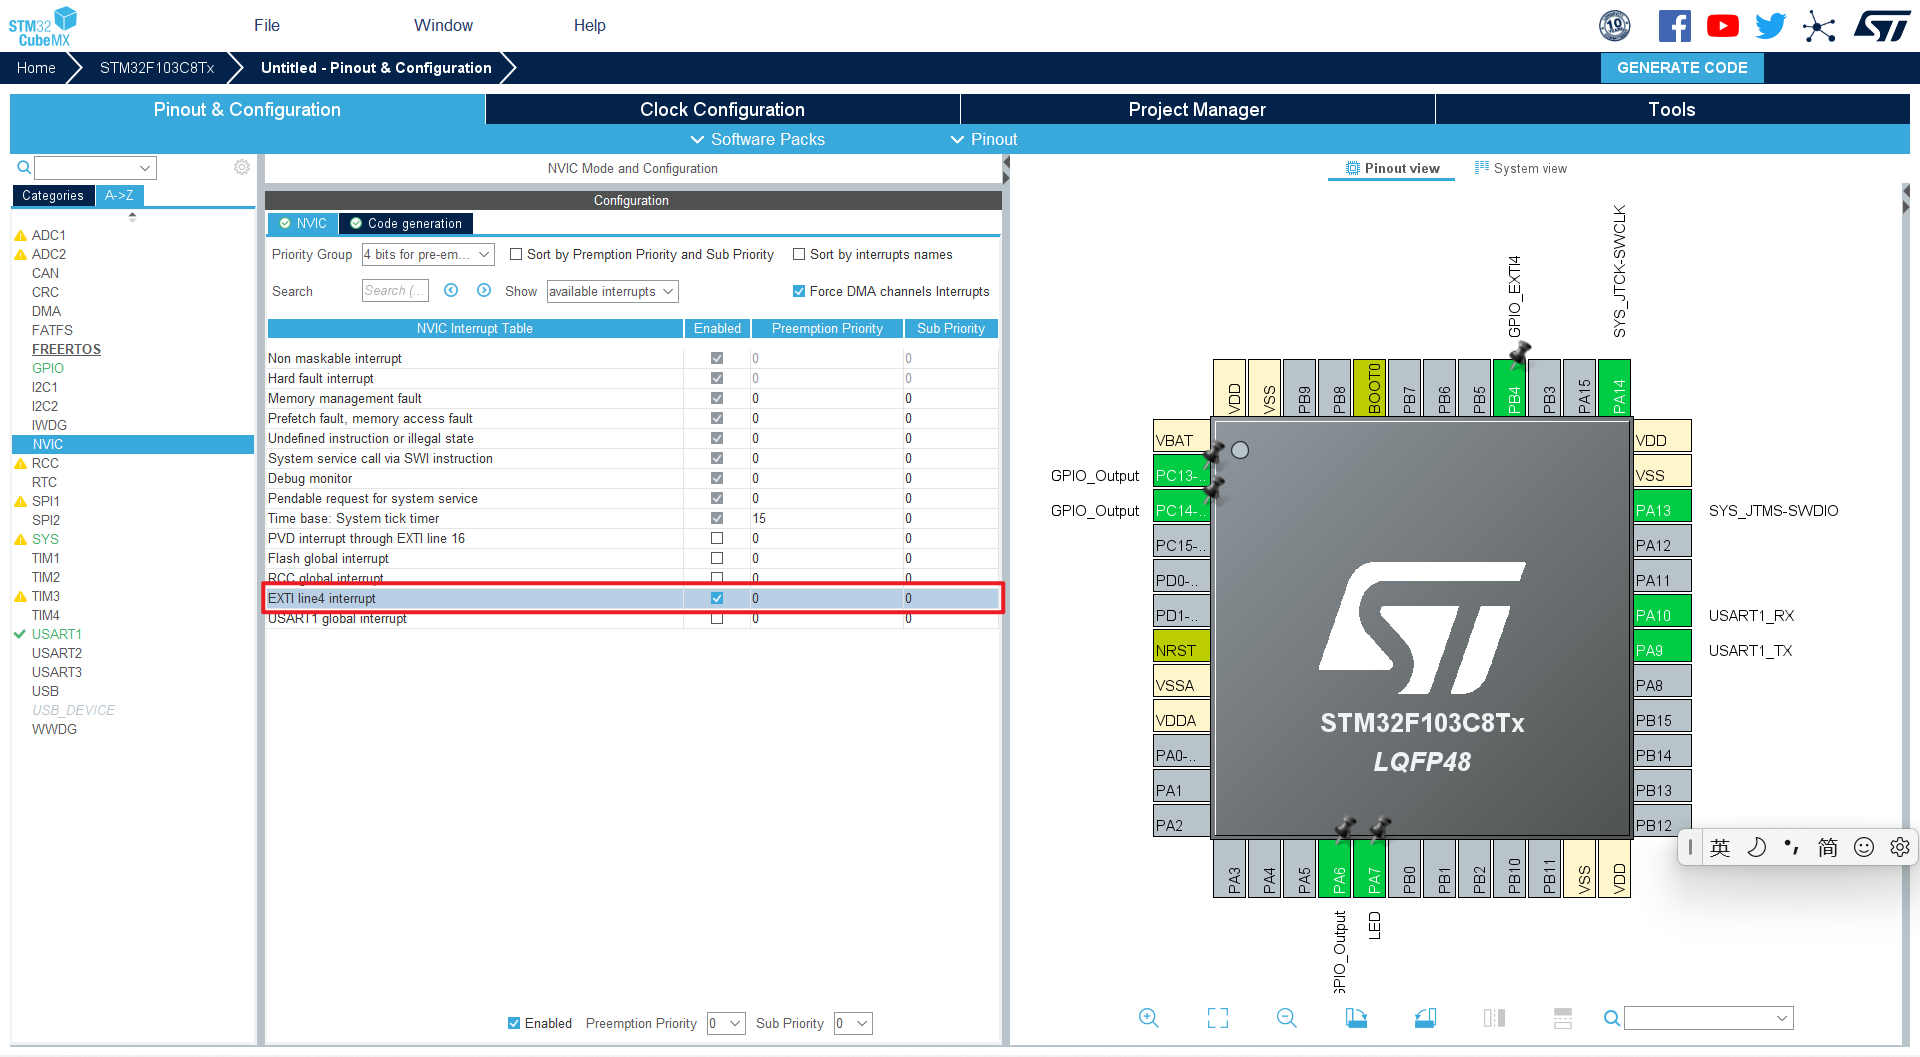Switch to Project Manager tab
This screenshot has height=1057, width=1920.
point(1197,109)
